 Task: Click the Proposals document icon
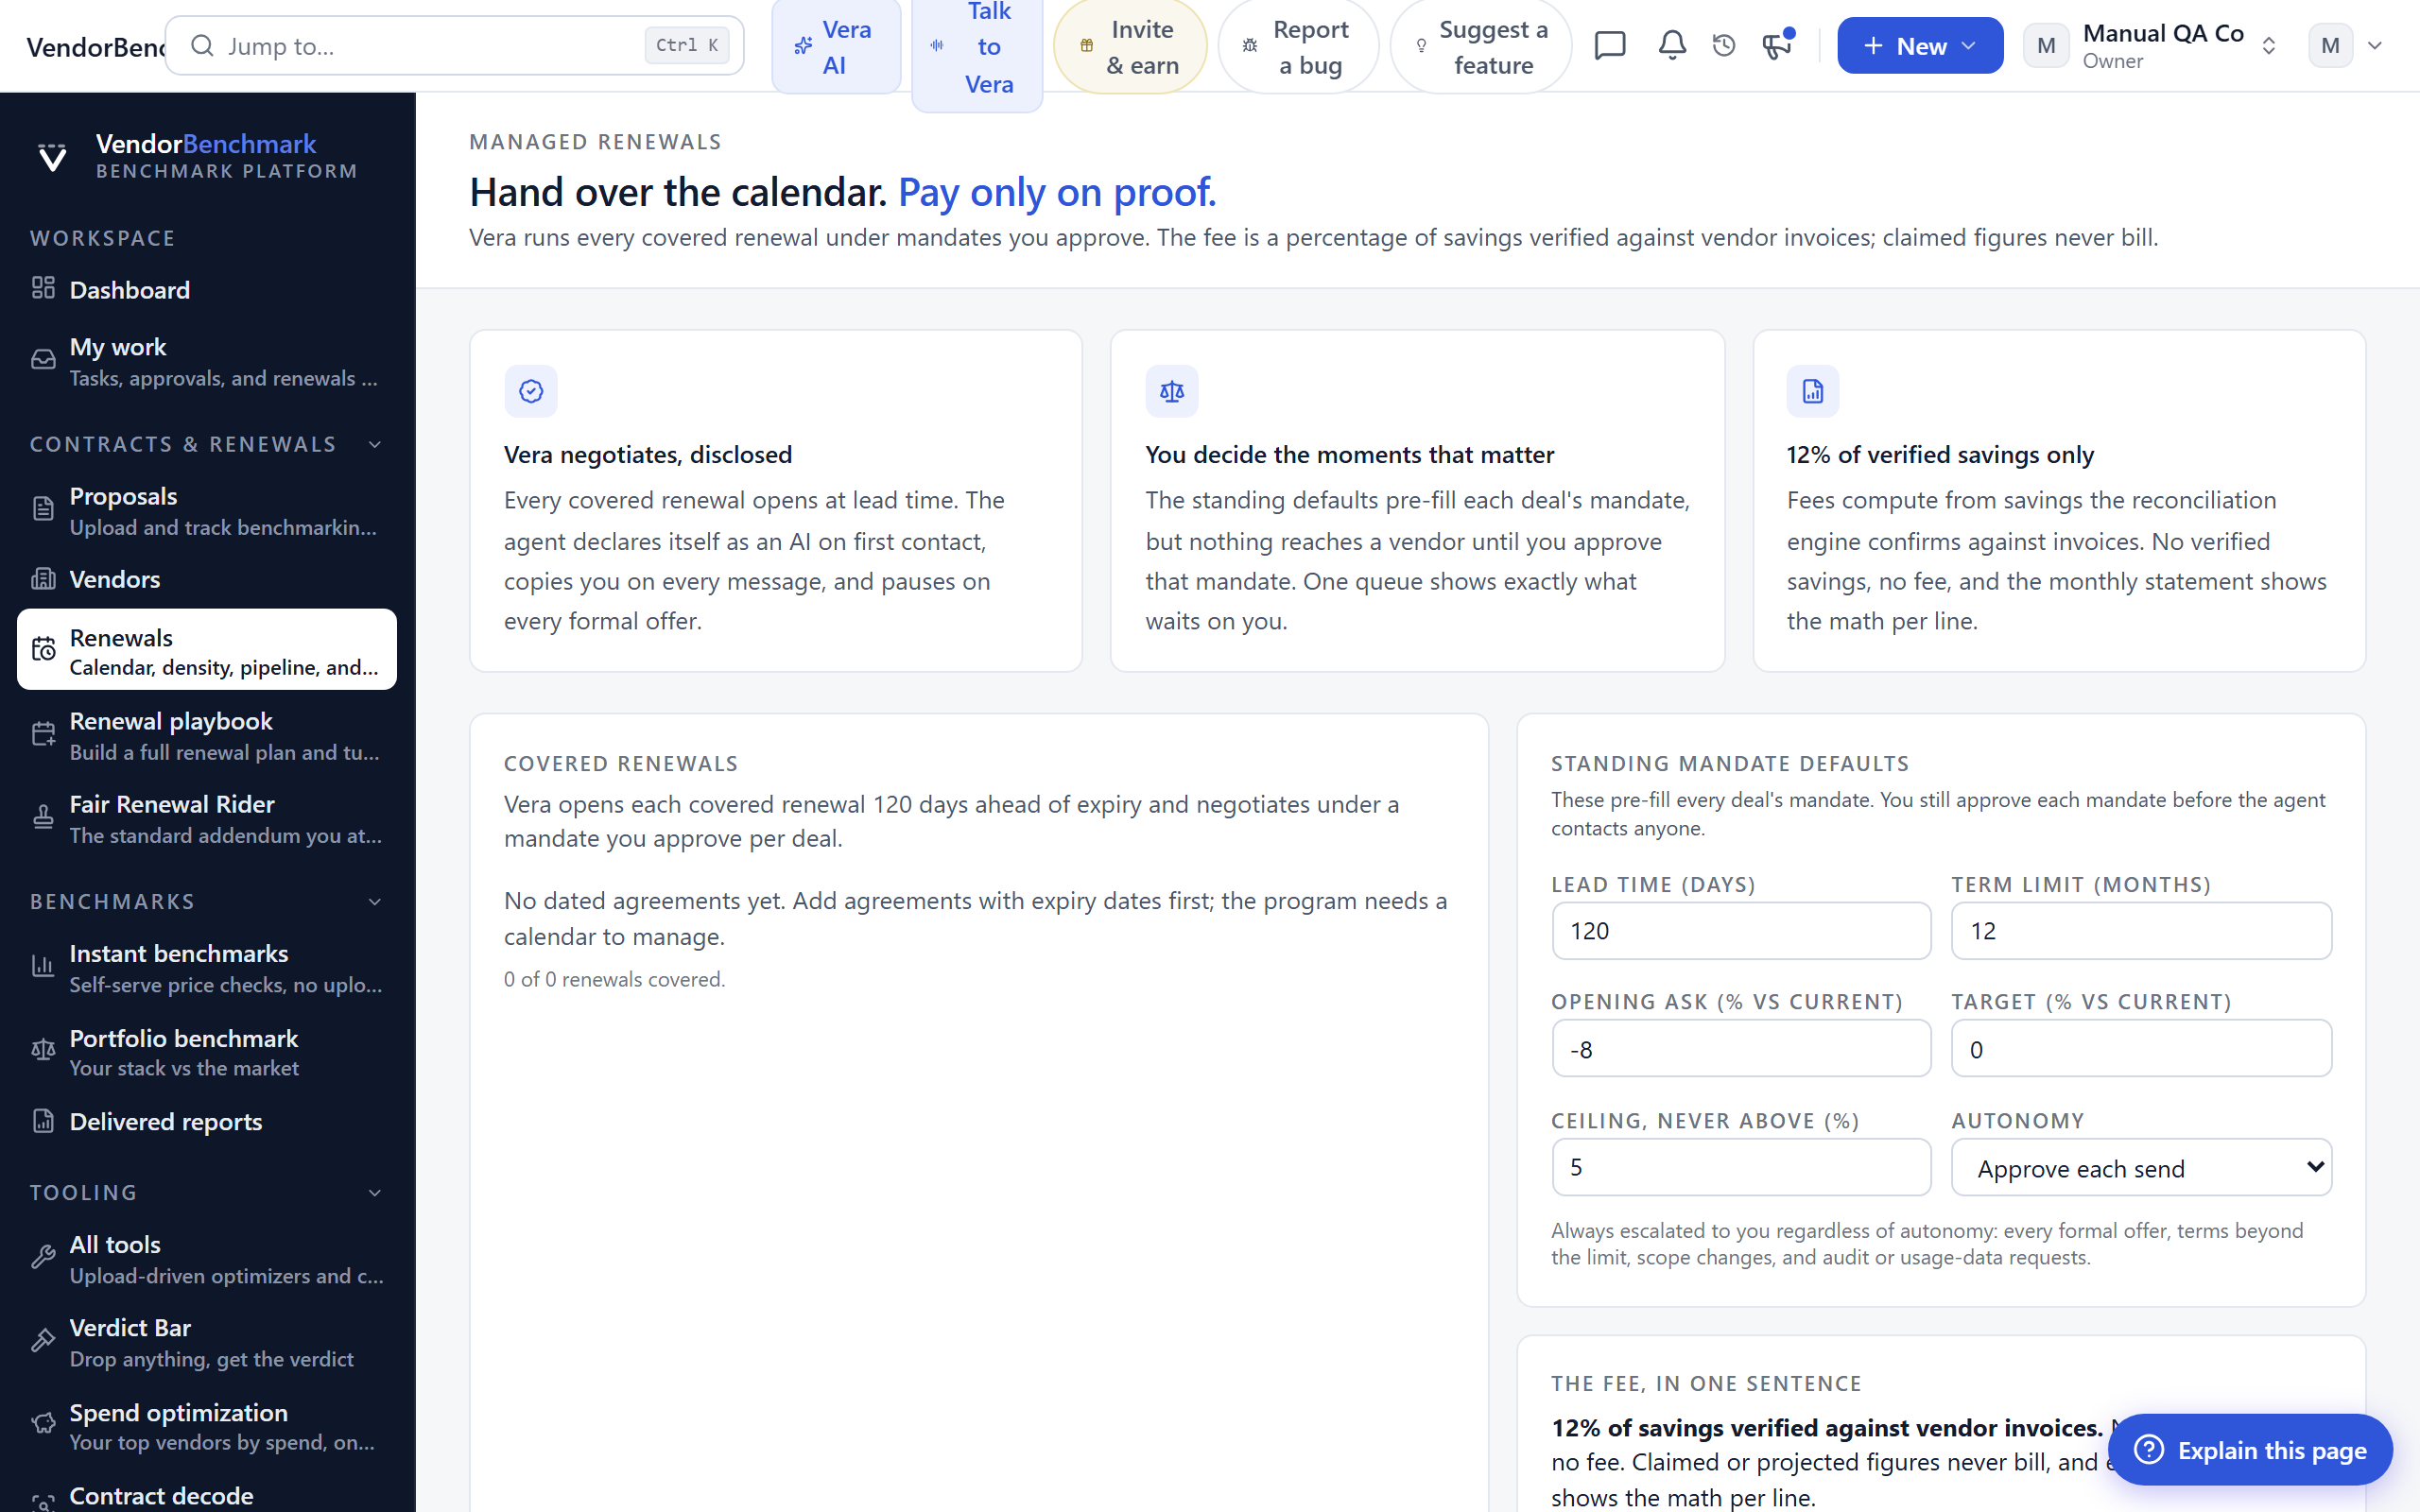point(43,509)
